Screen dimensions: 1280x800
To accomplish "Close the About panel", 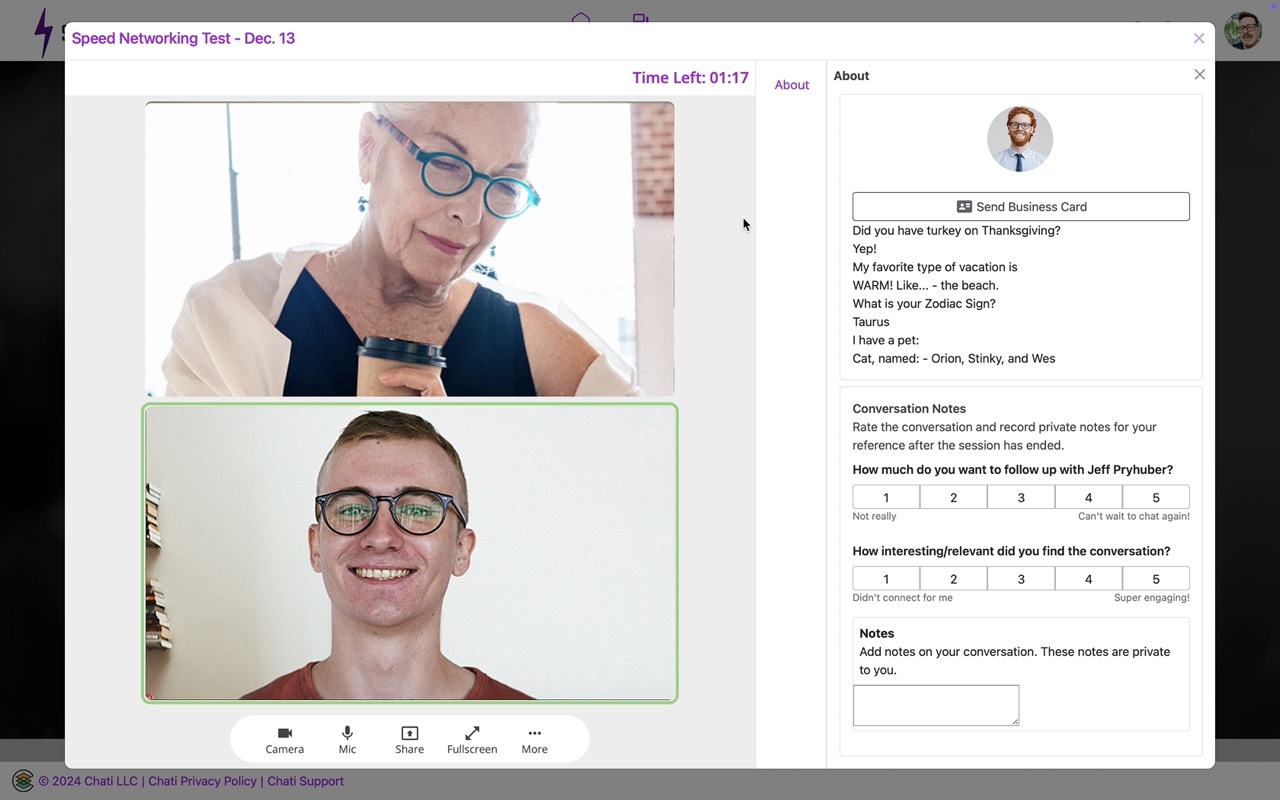I will pyautogui.click(x=1199, y=75).
